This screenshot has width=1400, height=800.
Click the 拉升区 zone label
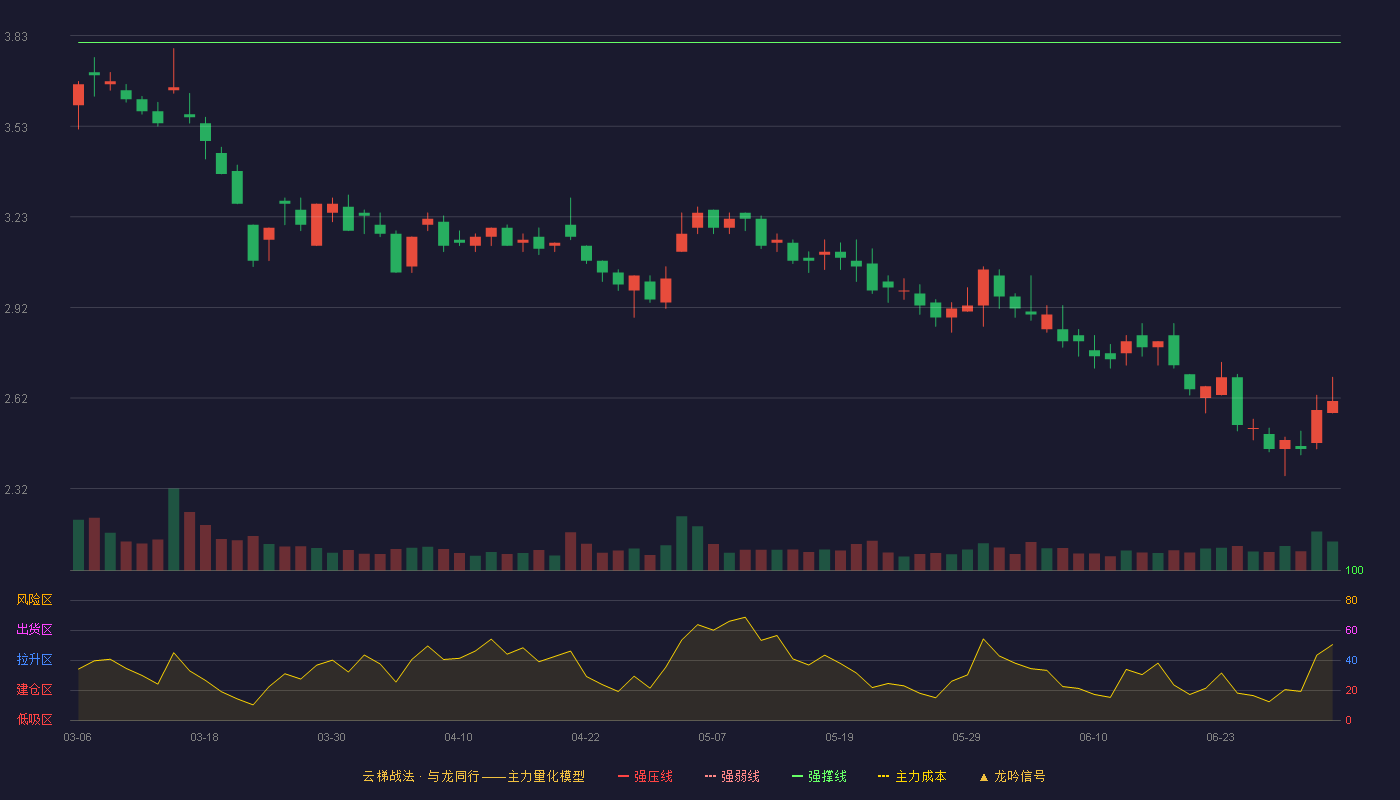pyautogui.click(x=34, y=660)
